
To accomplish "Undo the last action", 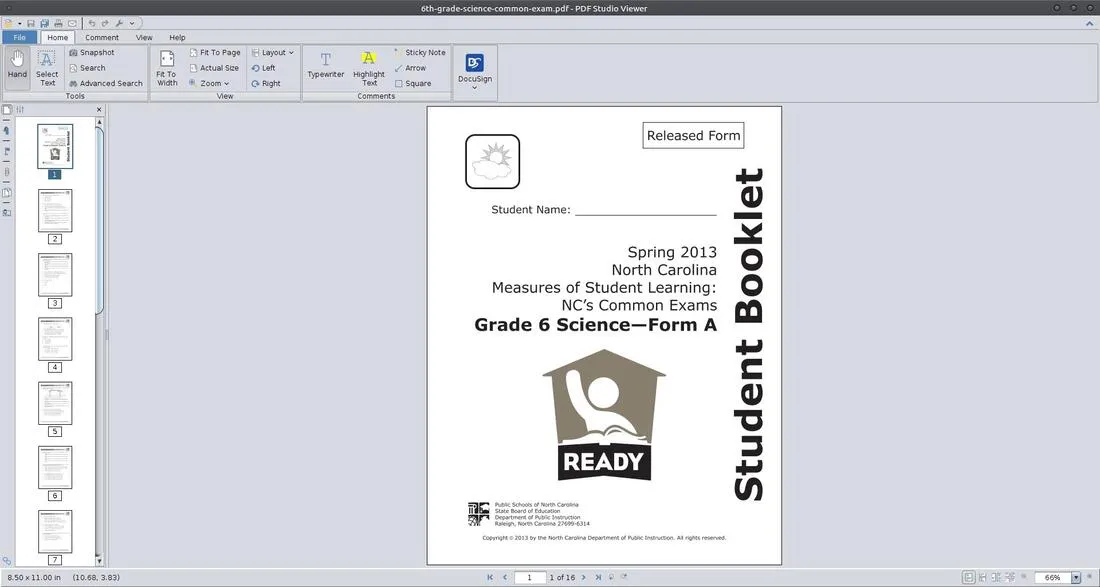I will tap(90, 22).
